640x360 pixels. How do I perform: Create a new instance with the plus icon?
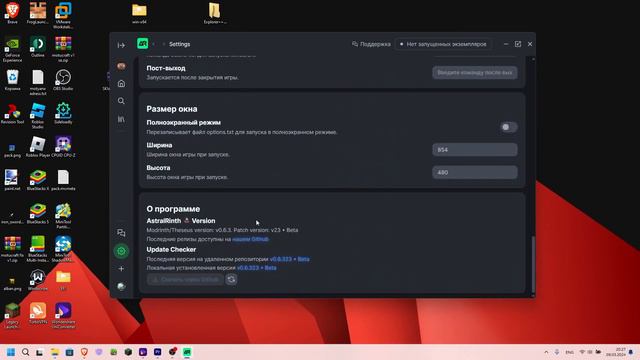[x=121, y=269]
